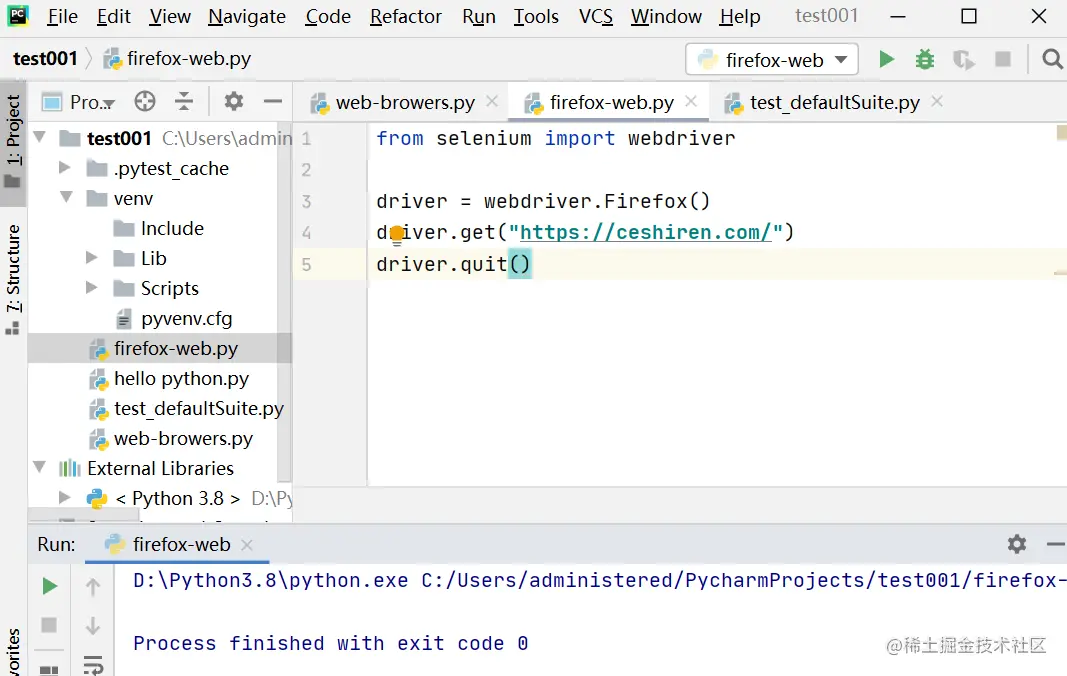Open the Tools menu
This screenshot has width=1067, height=676.
tap(536, 16)
